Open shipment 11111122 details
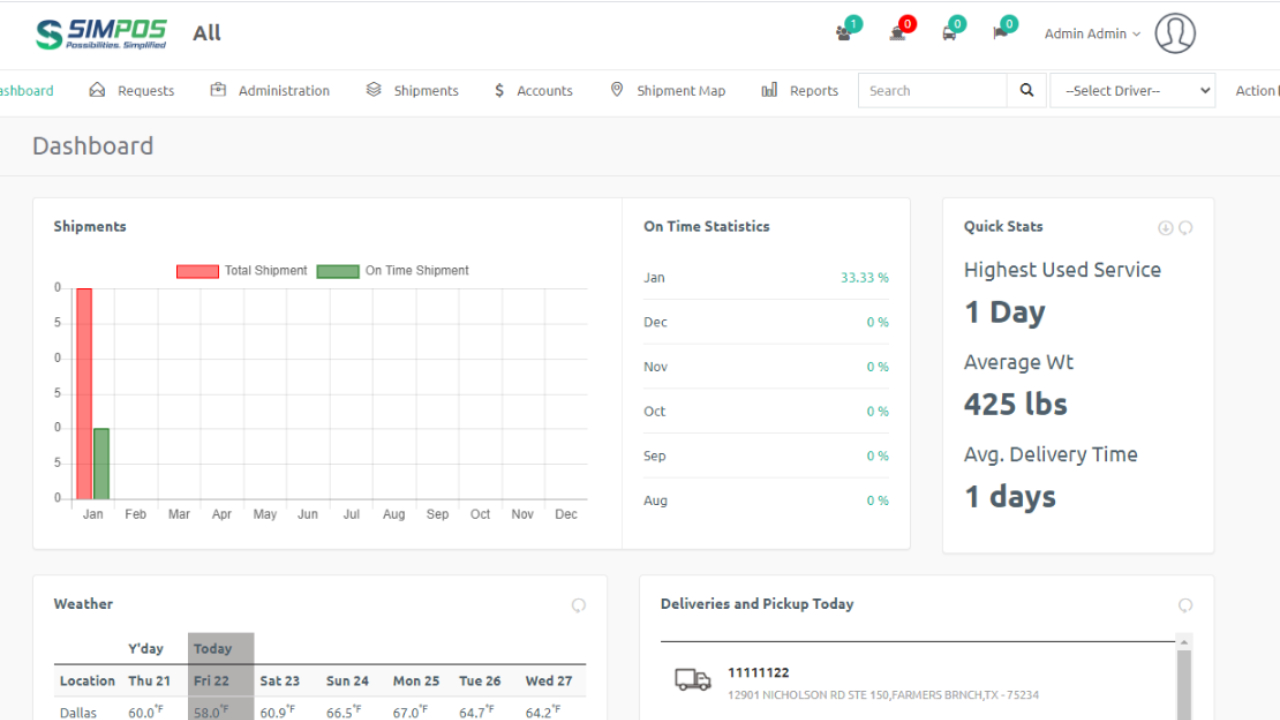Screen dimensions: 1280x720 click(759, 673)
